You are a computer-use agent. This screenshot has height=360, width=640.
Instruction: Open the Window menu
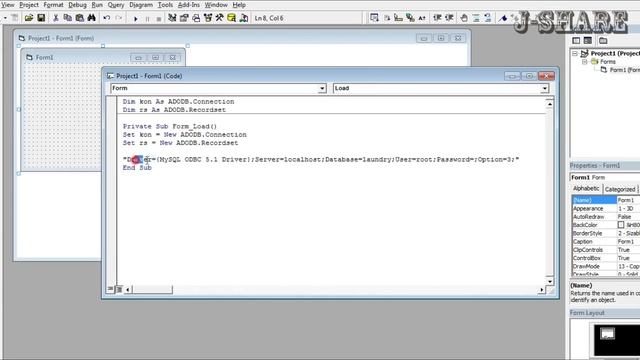tap(216, 5)
